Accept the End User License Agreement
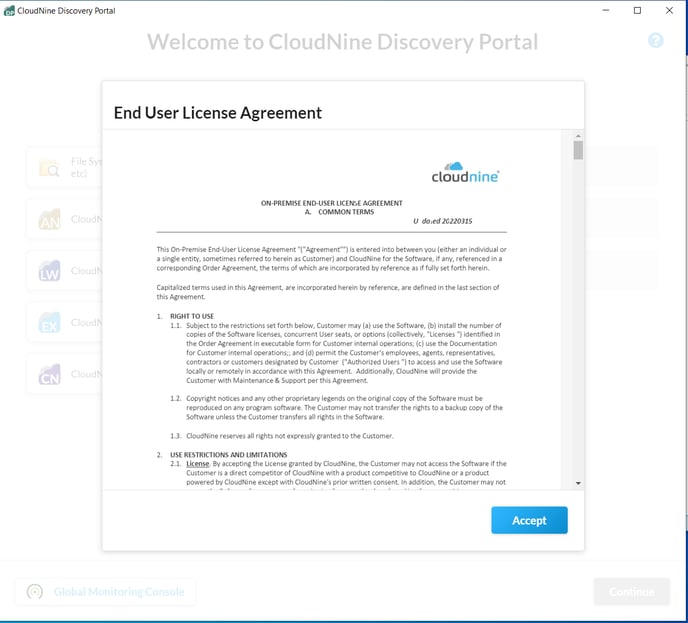Viewport: 688px width, 623px height. coord(529,520)
